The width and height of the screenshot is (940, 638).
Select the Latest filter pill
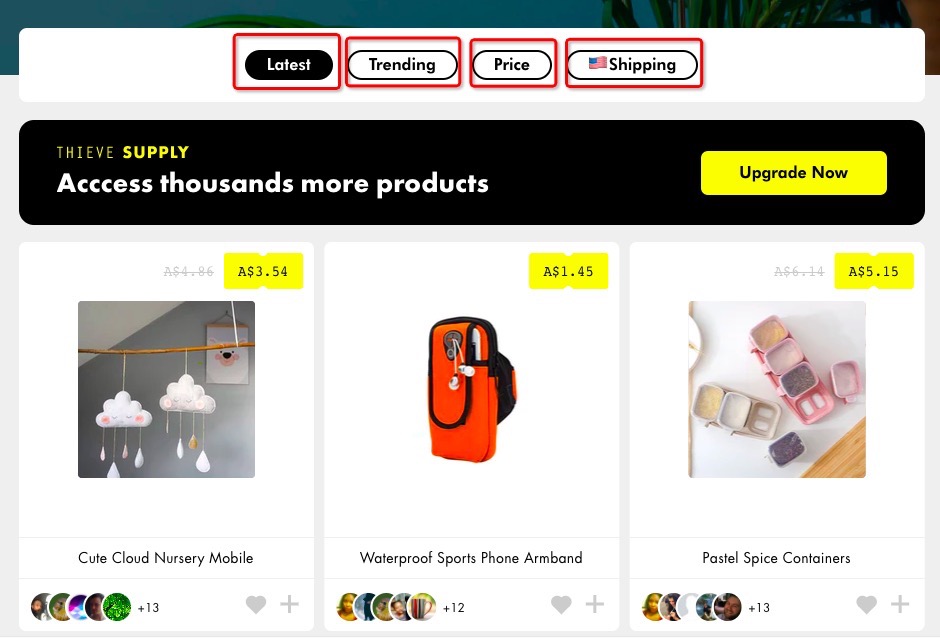click(x=289, y=65)
